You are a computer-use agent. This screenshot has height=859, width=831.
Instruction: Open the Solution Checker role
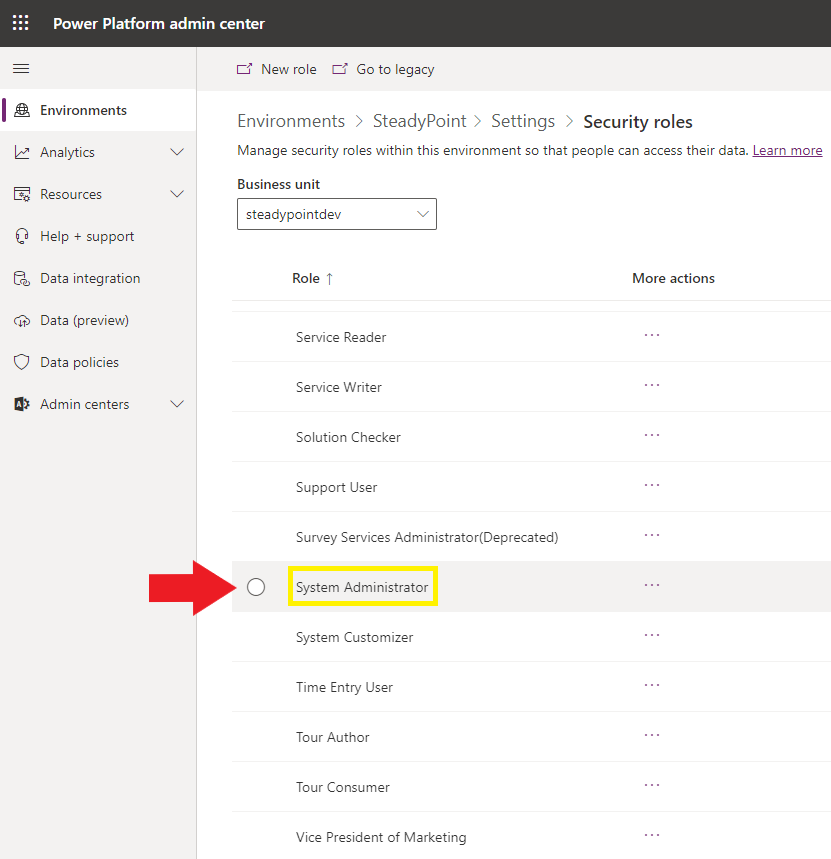(348, 437)
